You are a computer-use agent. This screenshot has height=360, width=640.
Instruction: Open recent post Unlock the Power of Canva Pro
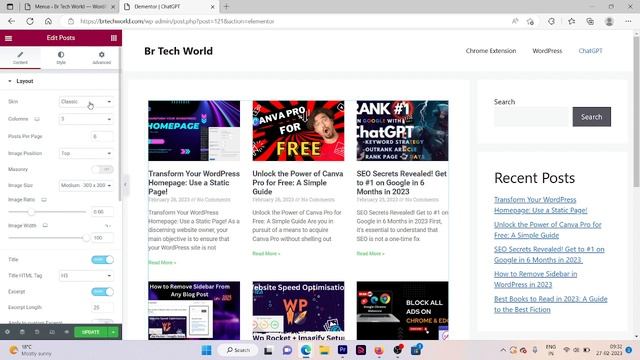tap(547, 230)
